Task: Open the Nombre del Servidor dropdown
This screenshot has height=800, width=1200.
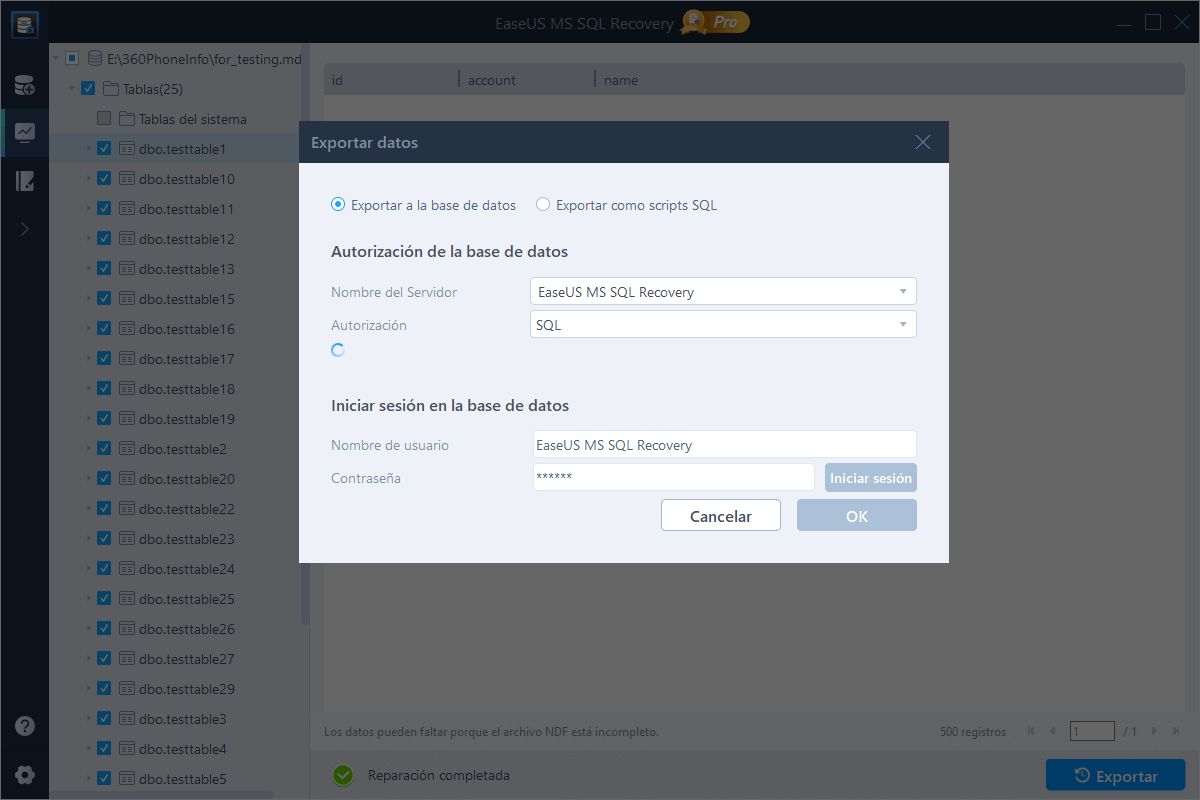Action: [723, 292]
